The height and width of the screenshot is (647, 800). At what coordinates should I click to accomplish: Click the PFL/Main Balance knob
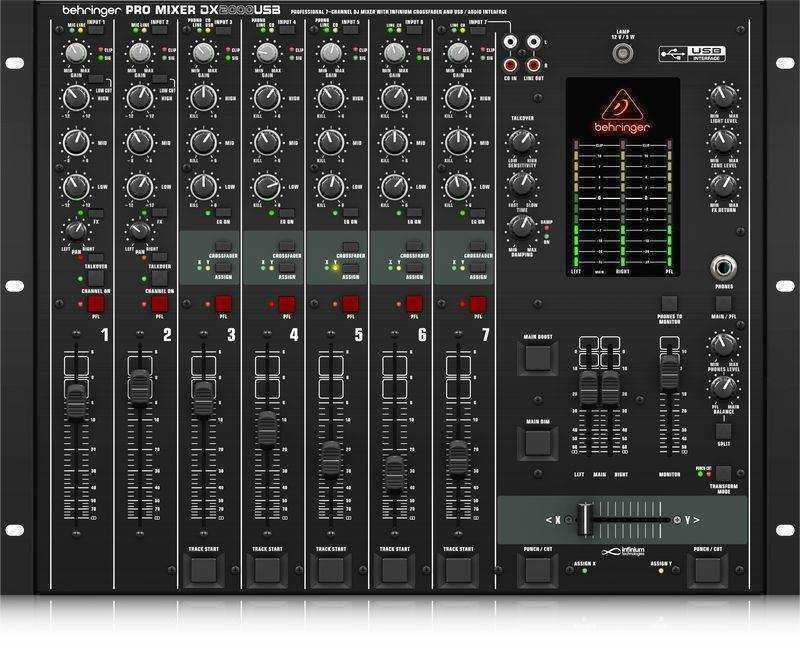pos(723,387)
